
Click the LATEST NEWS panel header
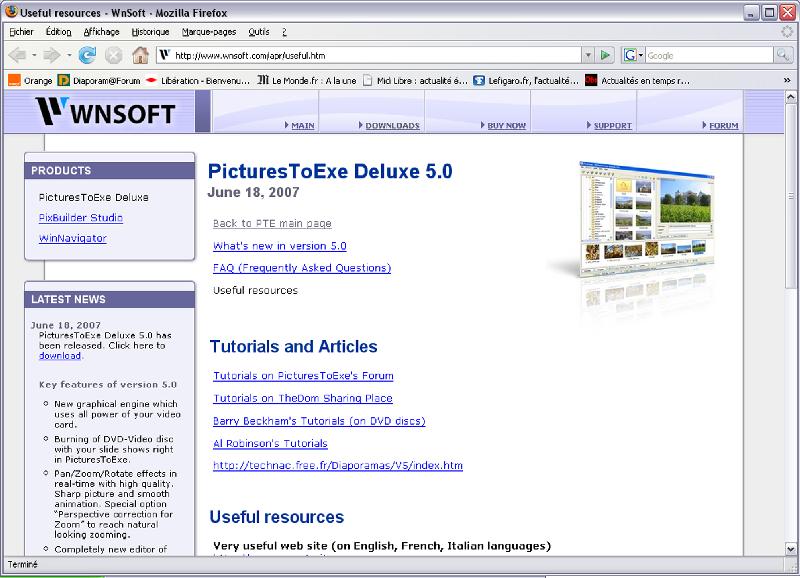(110, 299)
